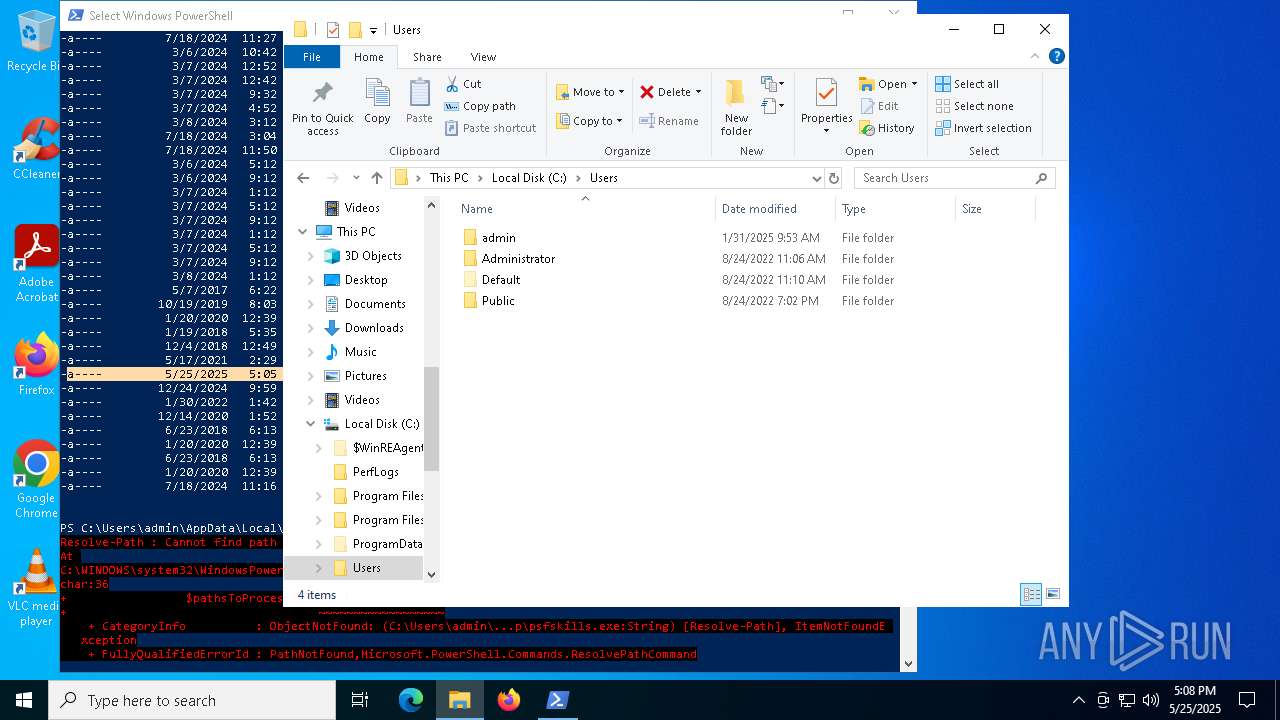The width and height of the screenshot is (1280, 720).
Task: Select Pictures in navigation pane
Action: click(365, 376)
